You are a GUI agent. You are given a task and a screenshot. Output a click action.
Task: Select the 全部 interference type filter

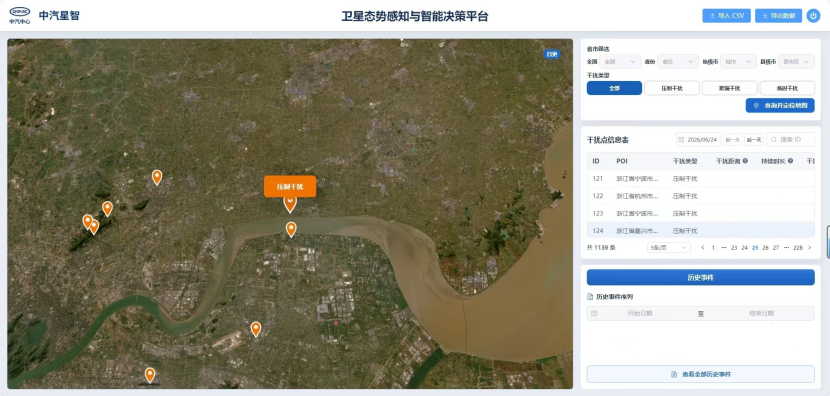(x=614, y=88)
